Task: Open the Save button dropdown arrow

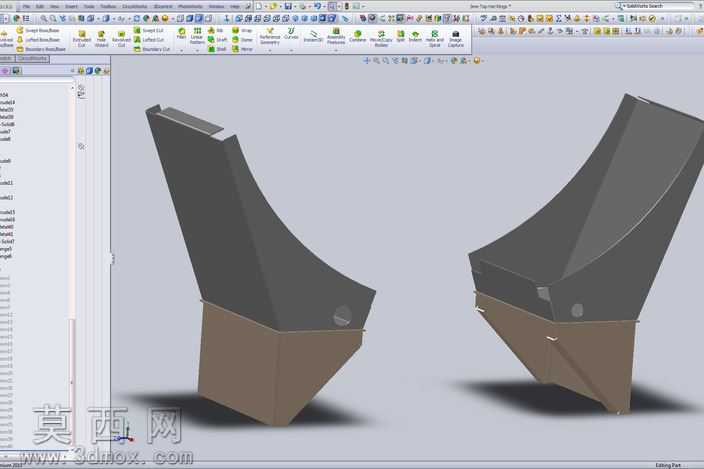Action: (294, 6)
